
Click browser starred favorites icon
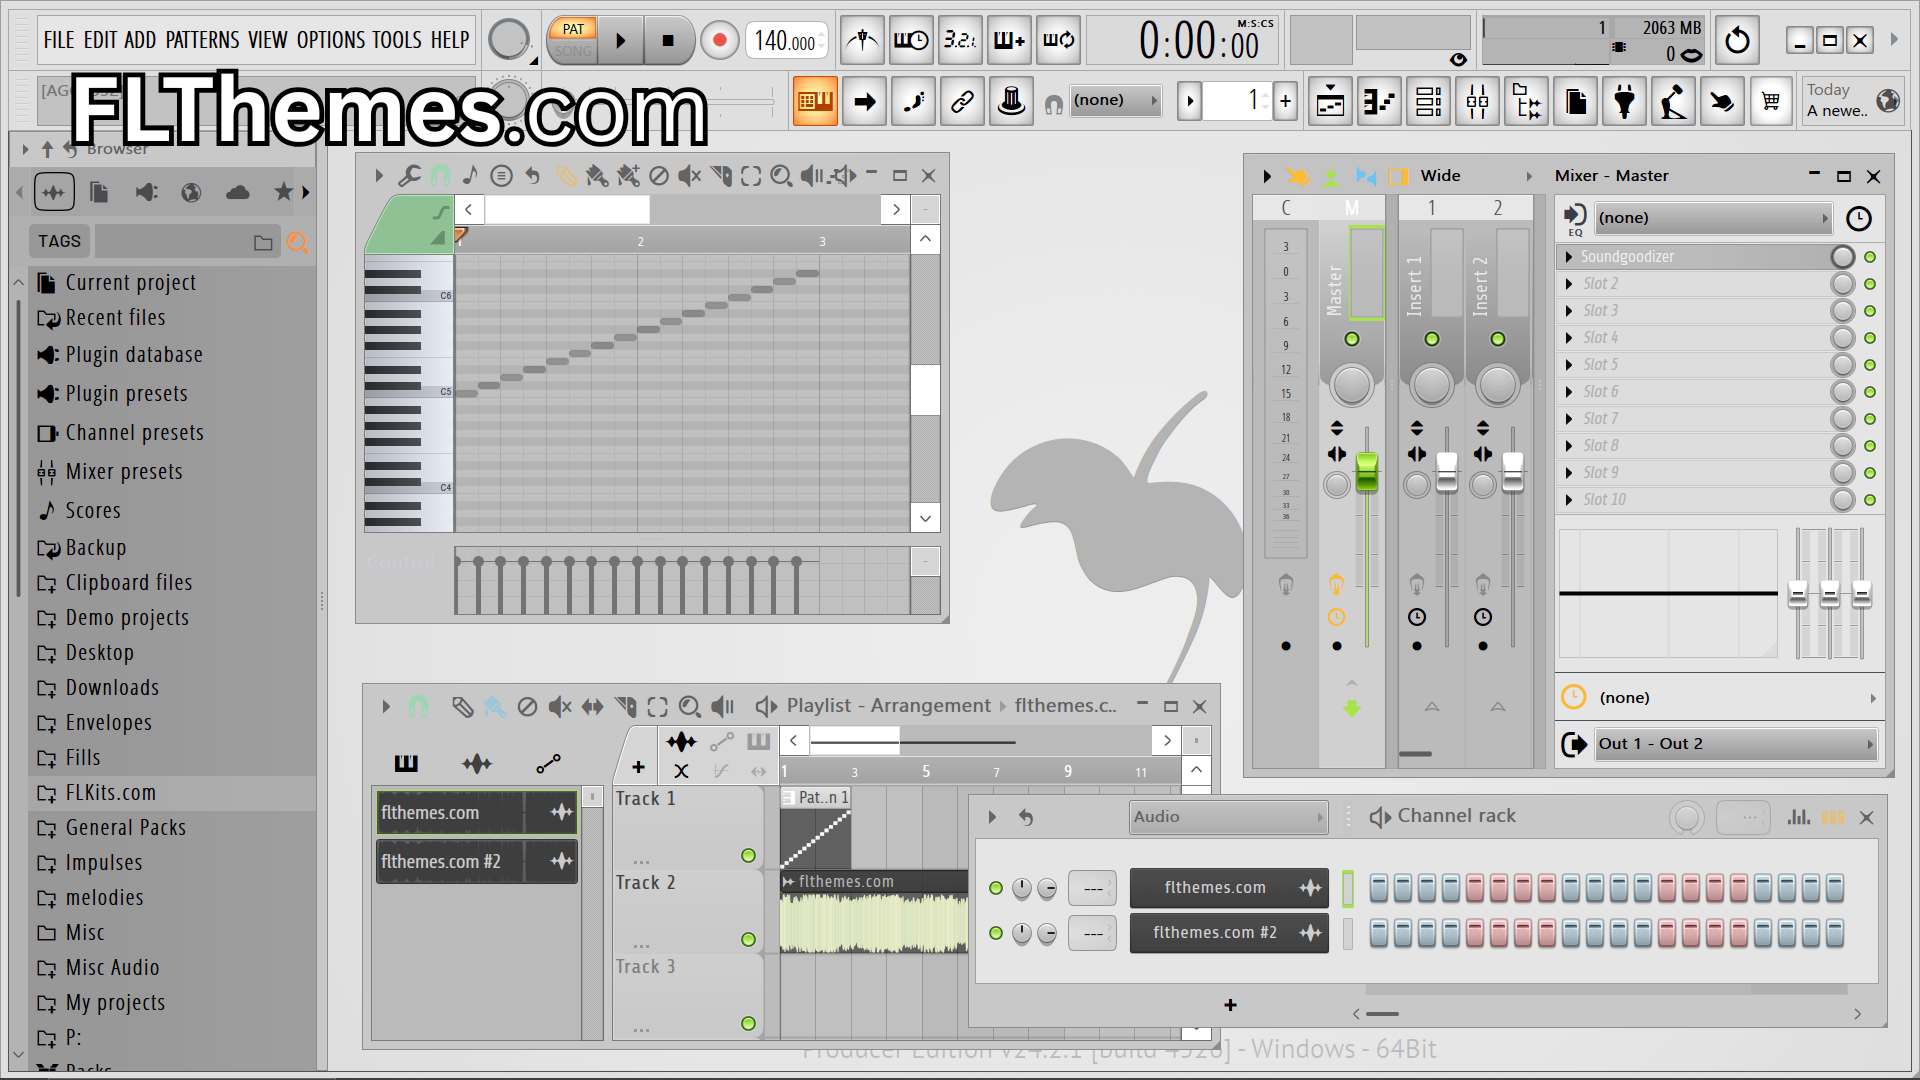tap(284, 192)
